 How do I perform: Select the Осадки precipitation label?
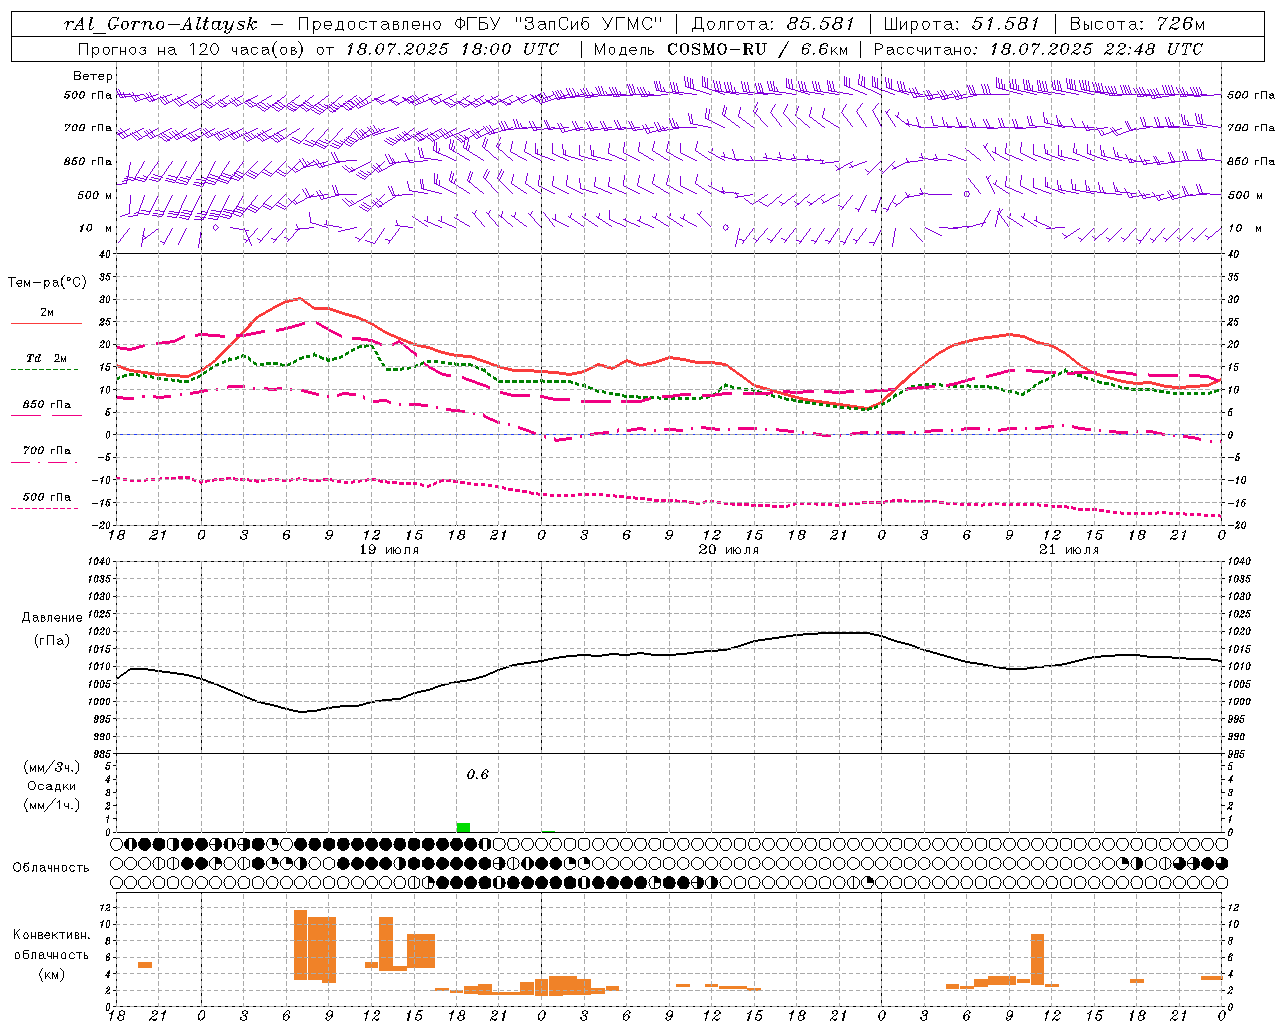[52, 786]
